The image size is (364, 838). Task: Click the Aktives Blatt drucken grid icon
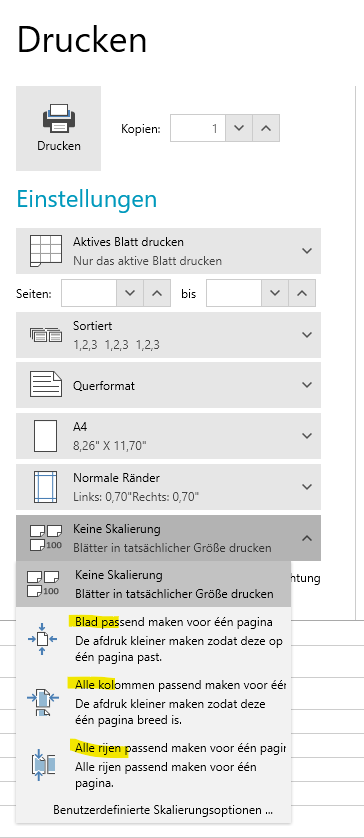(43, 251)
